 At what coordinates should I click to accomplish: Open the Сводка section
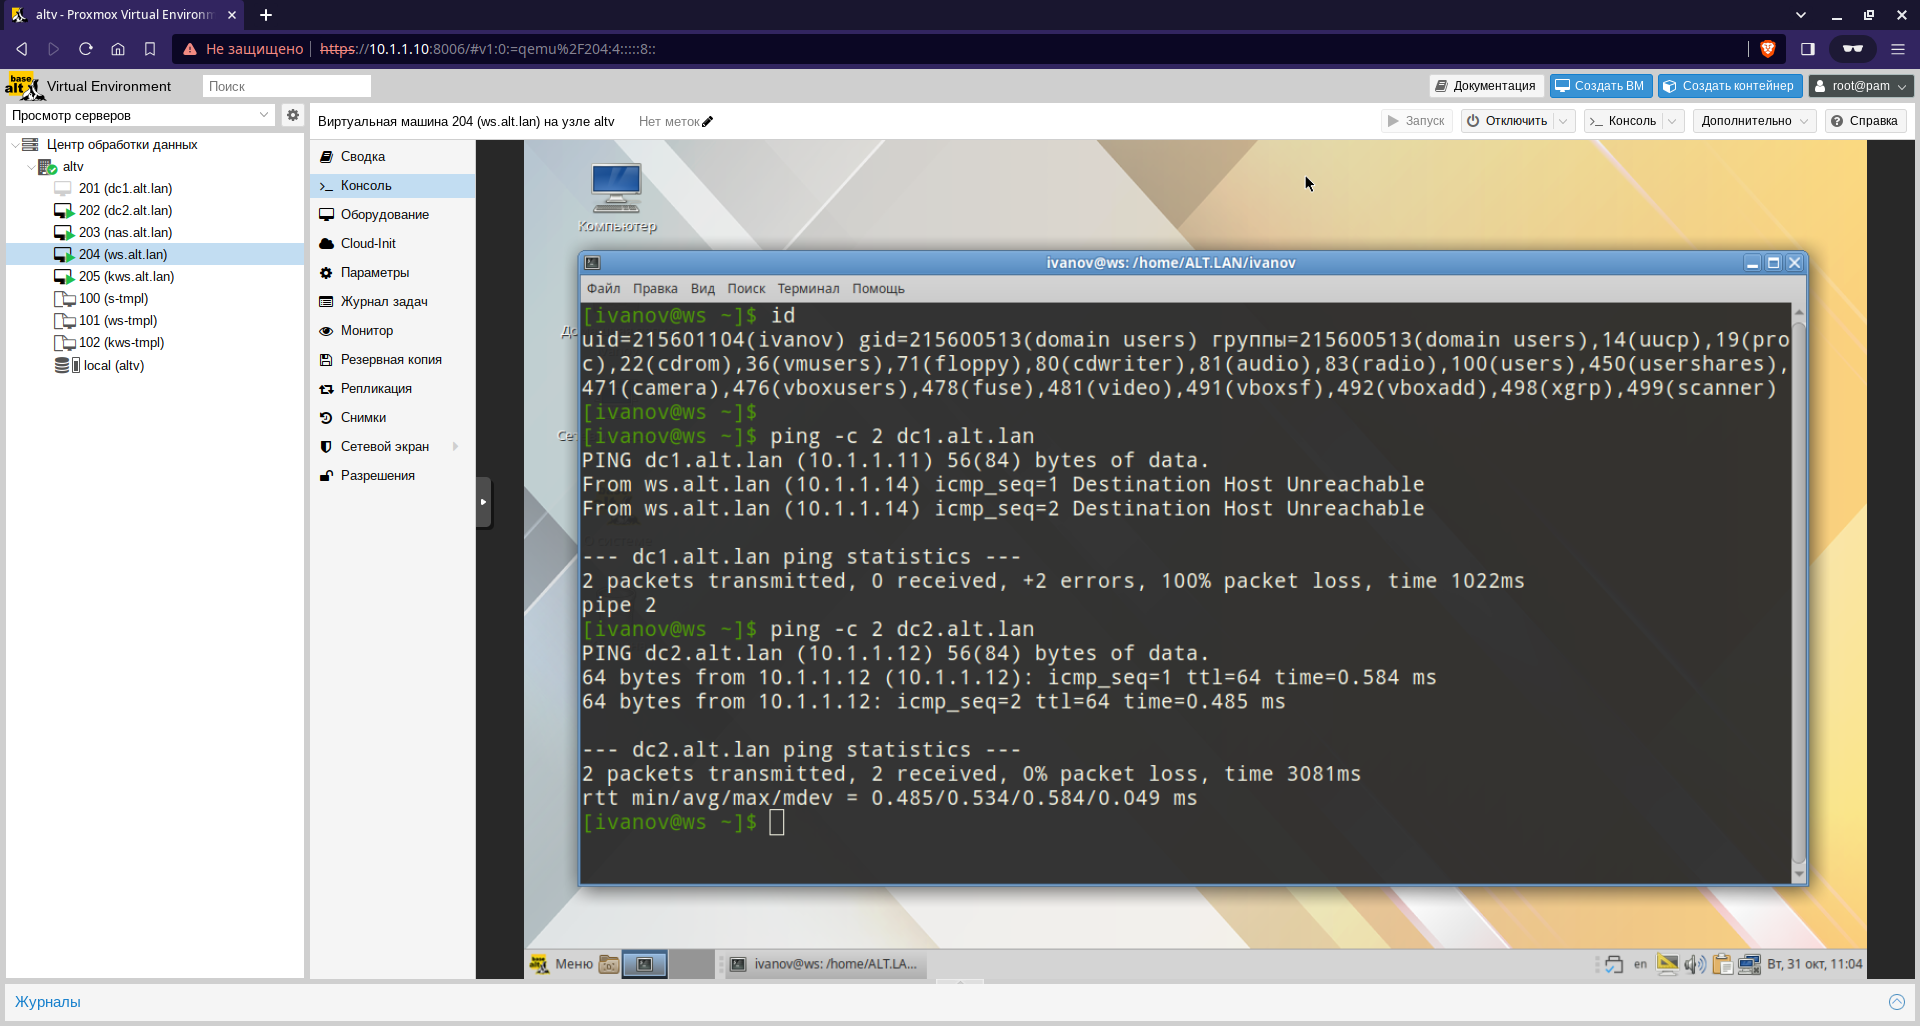[392, 157]
